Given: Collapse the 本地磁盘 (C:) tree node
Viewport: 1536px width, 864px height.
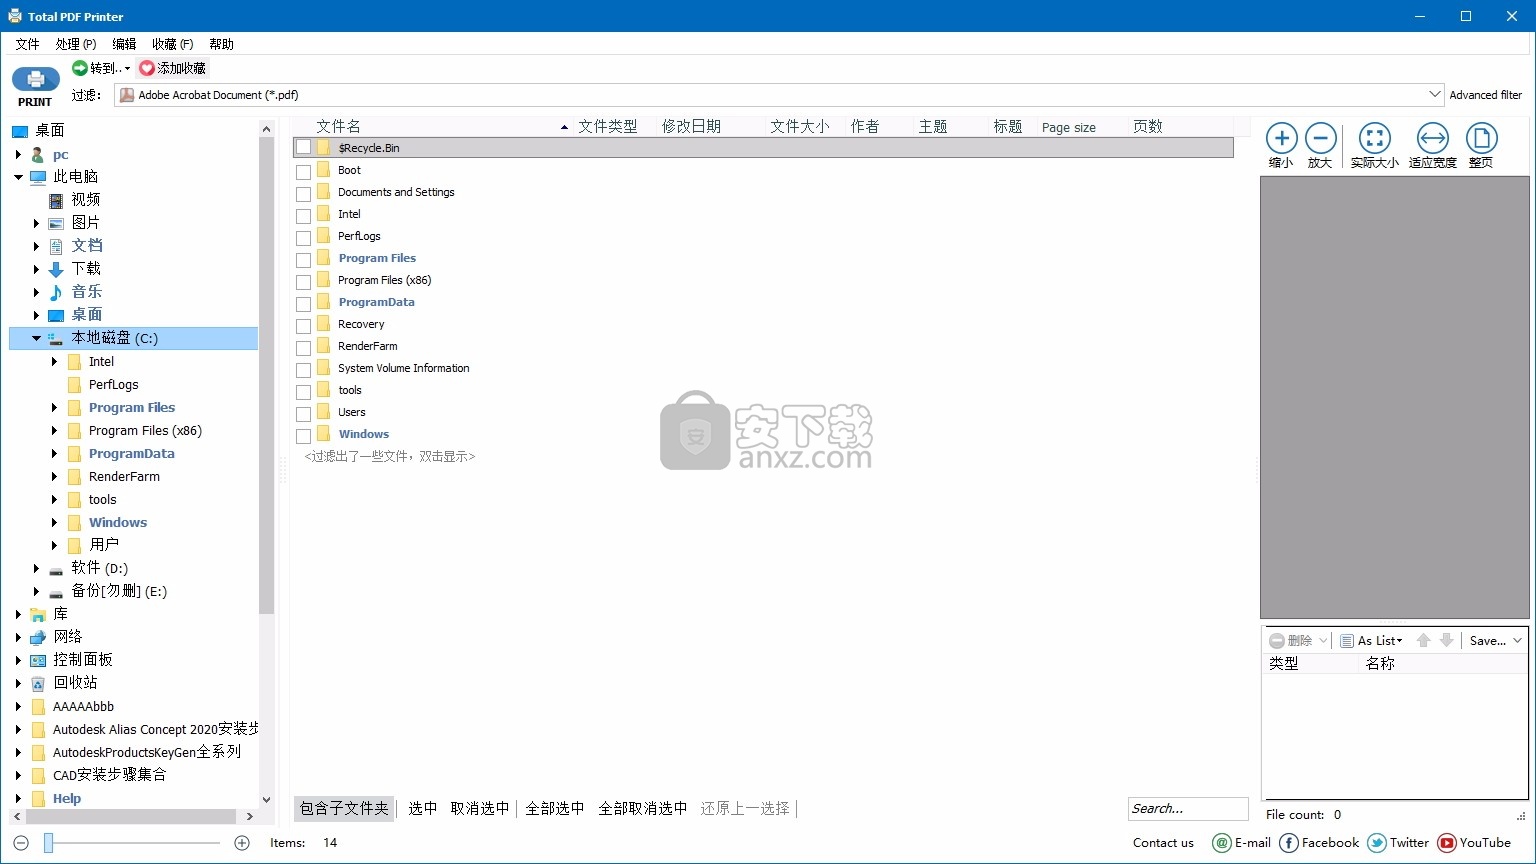Looking at the screenshot, I should [x=37, y=338].
